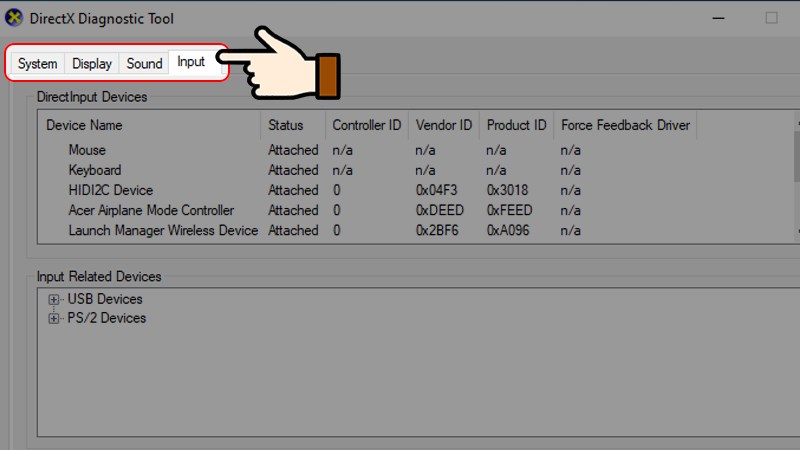The image size is (800, 450).
Task: Click the Force Feedback Driver column header
Action: click(626, 125)
